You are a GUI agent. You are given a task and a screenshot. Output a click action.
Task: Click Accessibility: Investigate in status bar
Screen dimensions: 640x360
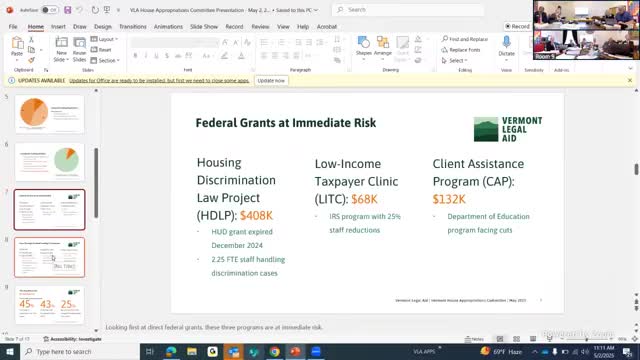coord(72,339)
